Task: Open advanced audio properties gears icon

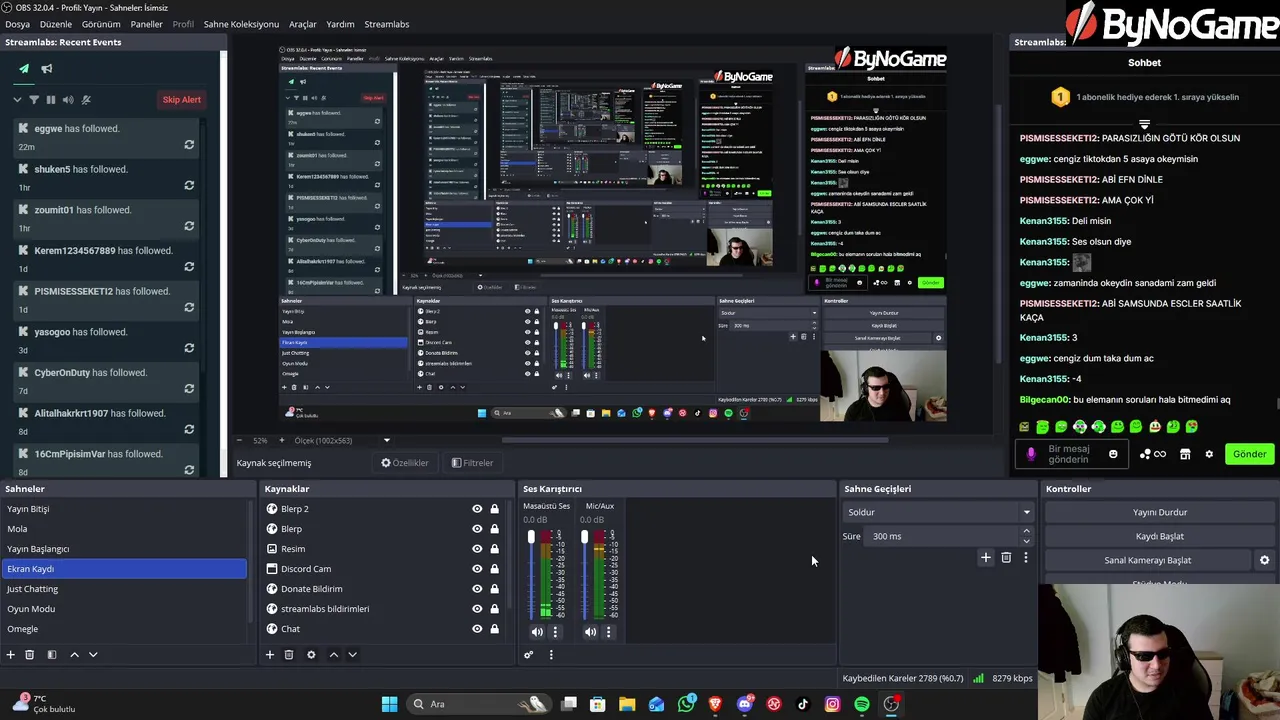Action: [529, 654]
